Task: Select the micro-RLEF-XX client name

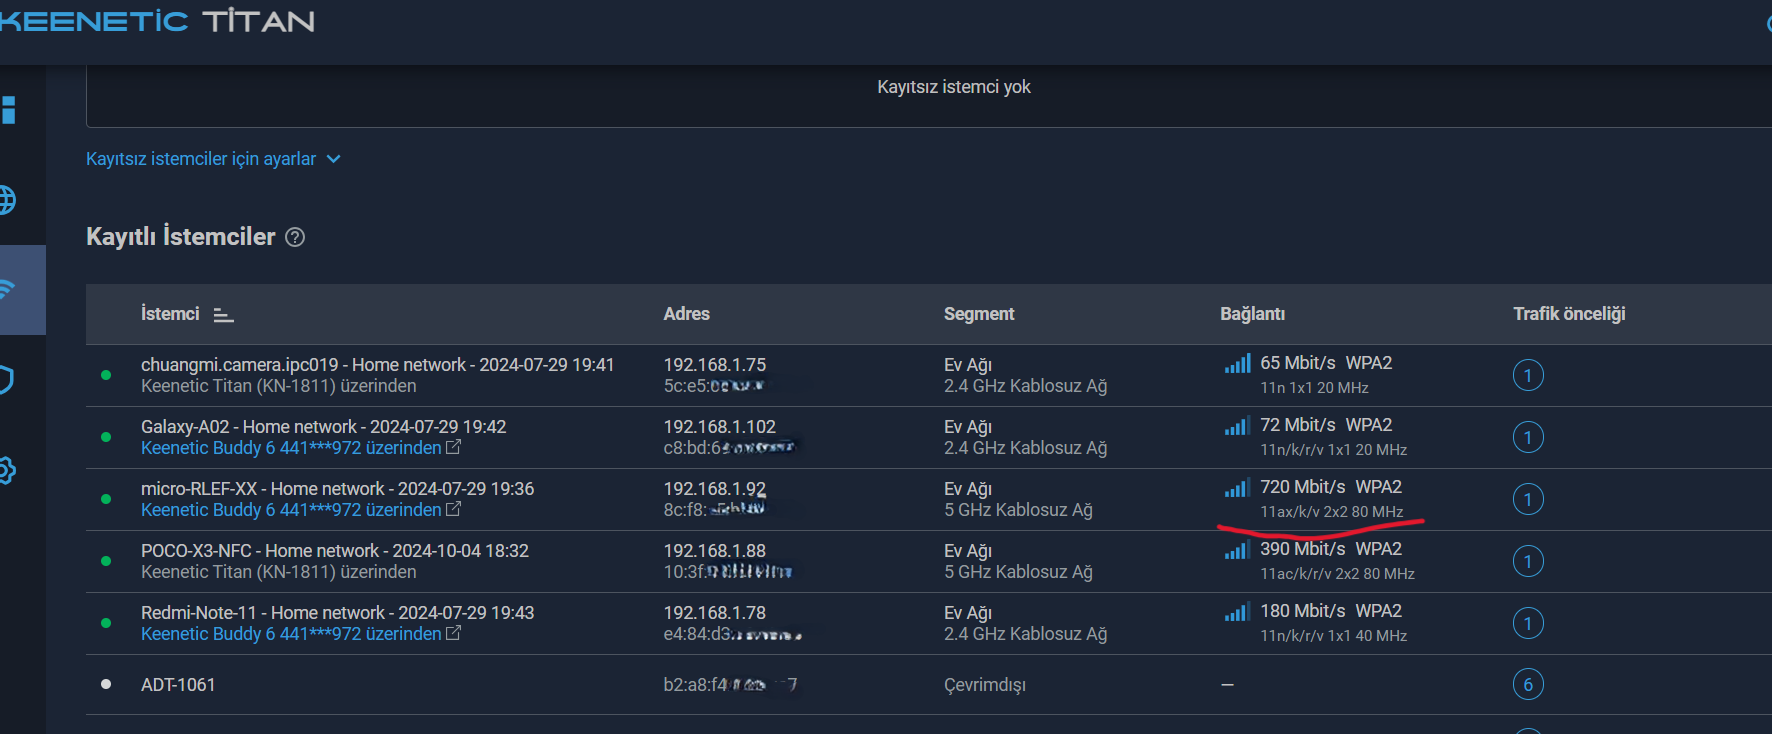Action: (337, 489)
